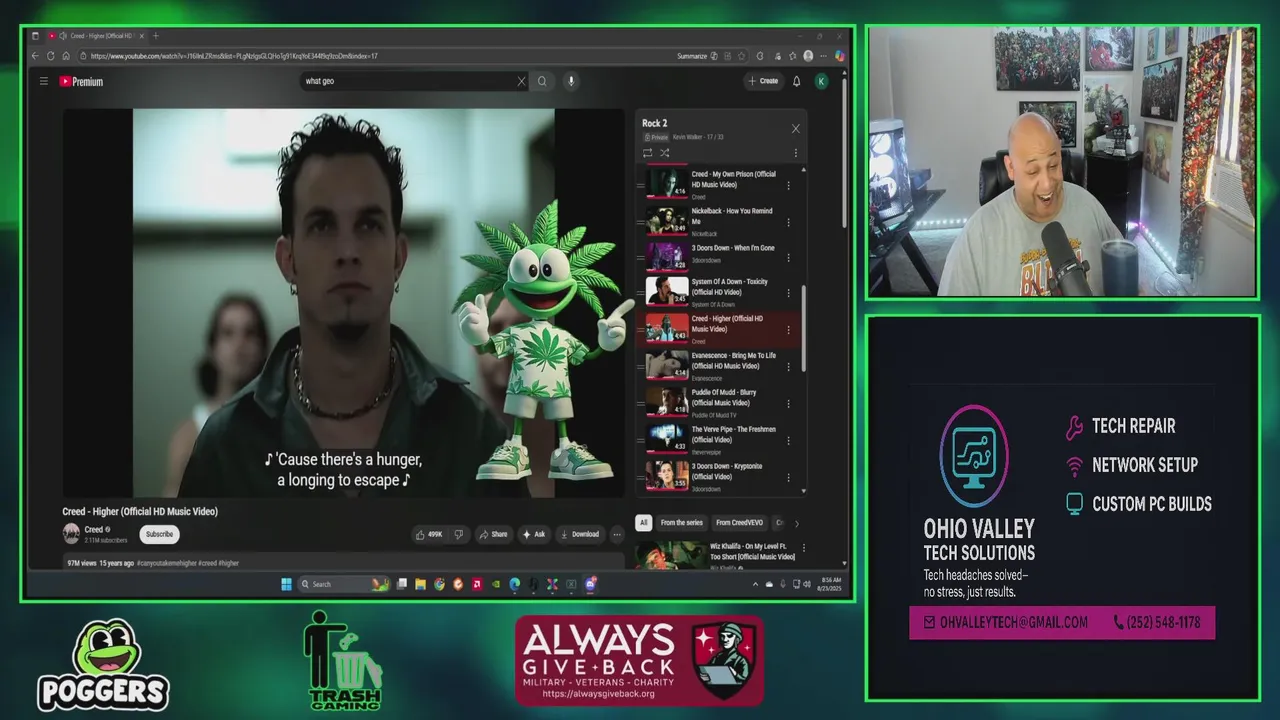1280x720 pixels.
Task: Open options for When I'm Gone row
Action: pyautogui.click(x=788, y=256)
